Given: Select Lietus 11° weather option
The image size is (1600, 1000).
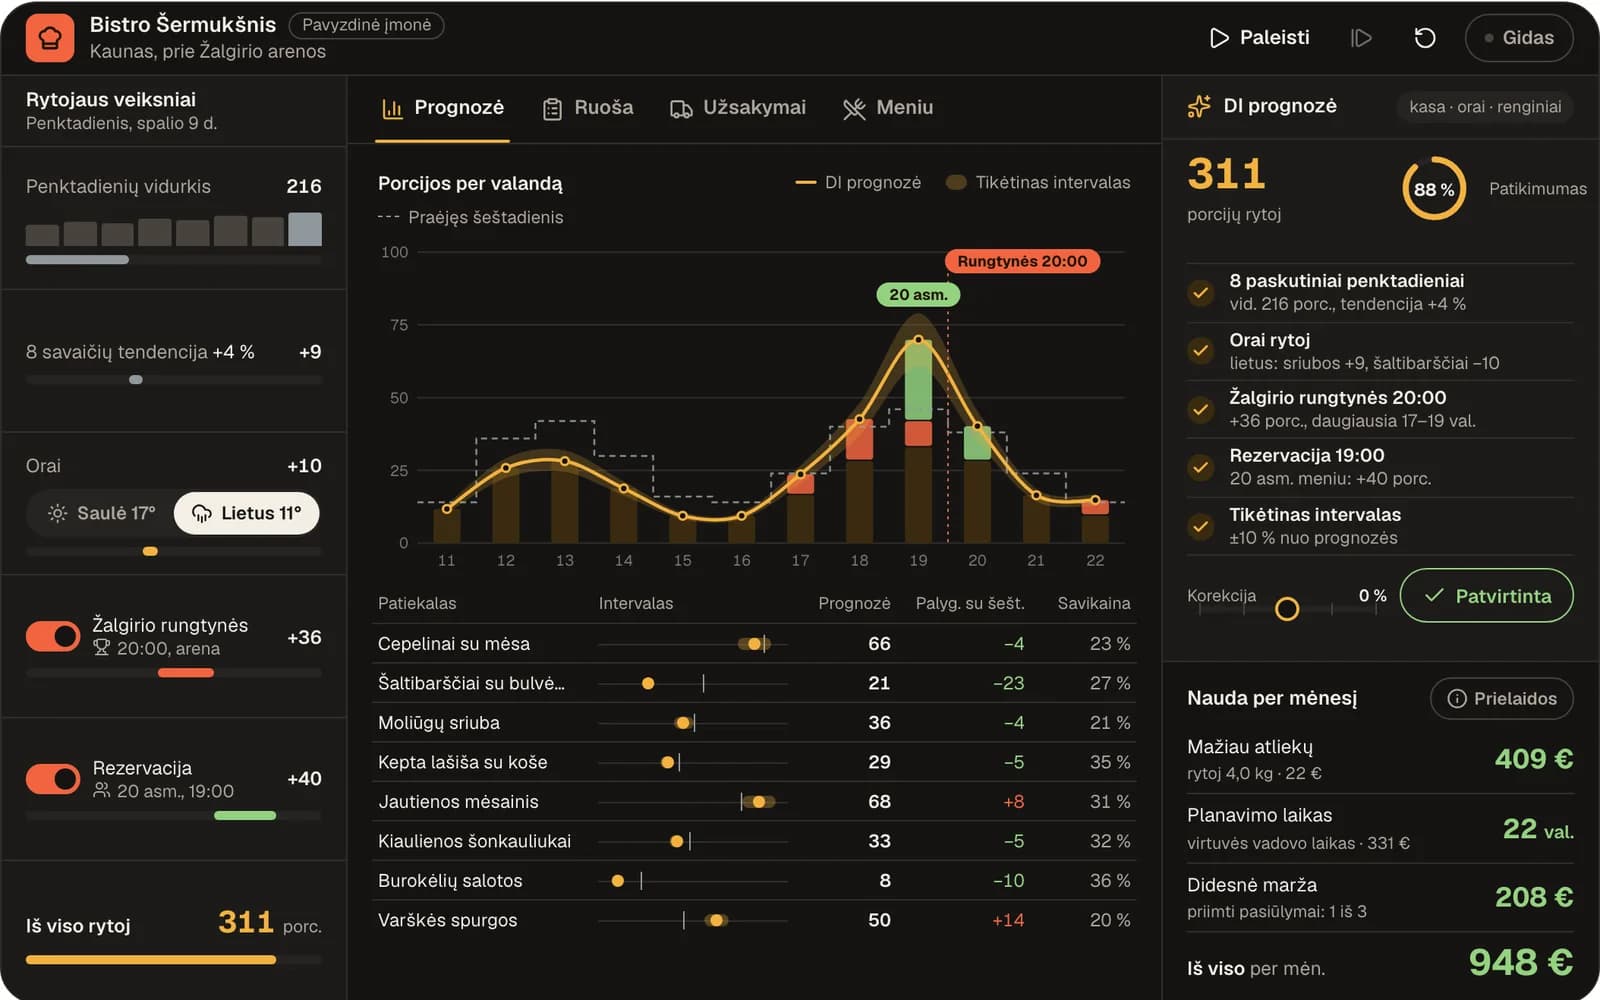Looking at the screenshot, I should pos(246,513).
